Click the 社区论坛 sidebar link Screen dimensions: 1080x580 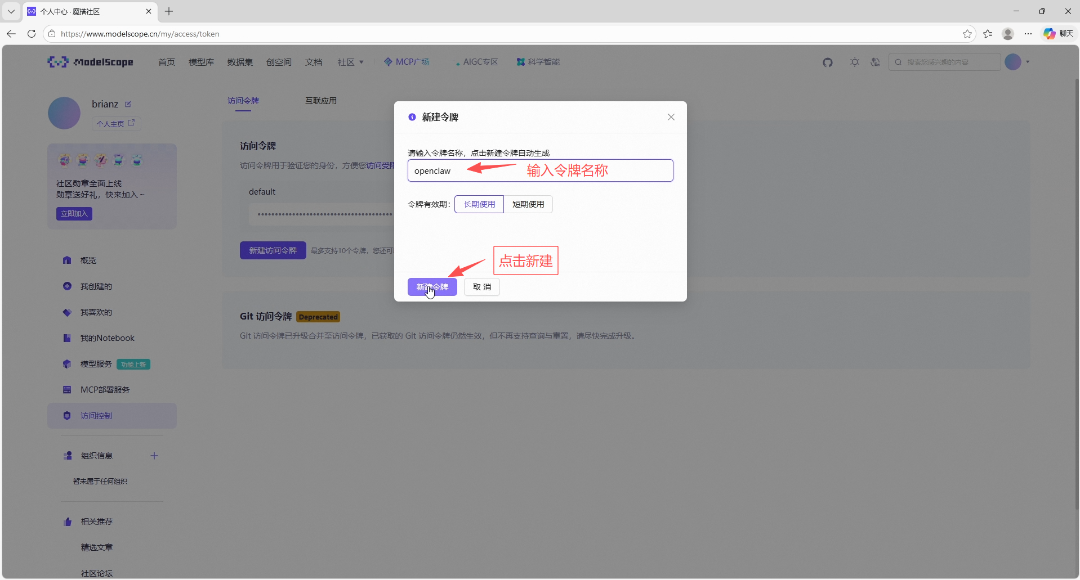(x=96, y=573)
